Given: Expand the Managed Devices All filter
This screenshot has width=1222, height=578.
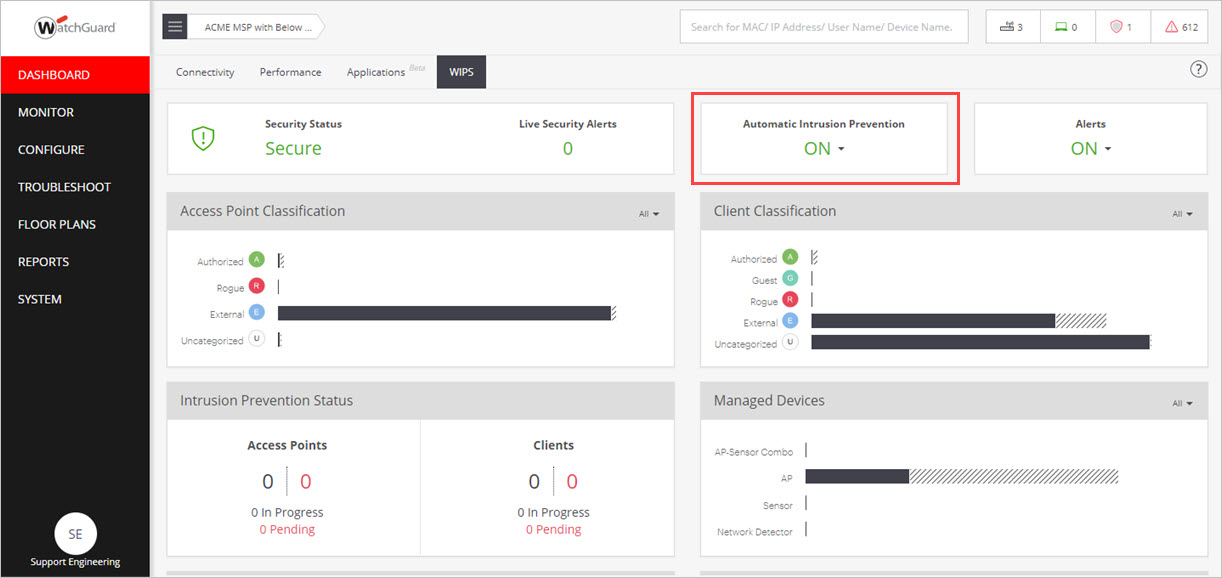Looking at the screenshot, I should point(1182,401).
